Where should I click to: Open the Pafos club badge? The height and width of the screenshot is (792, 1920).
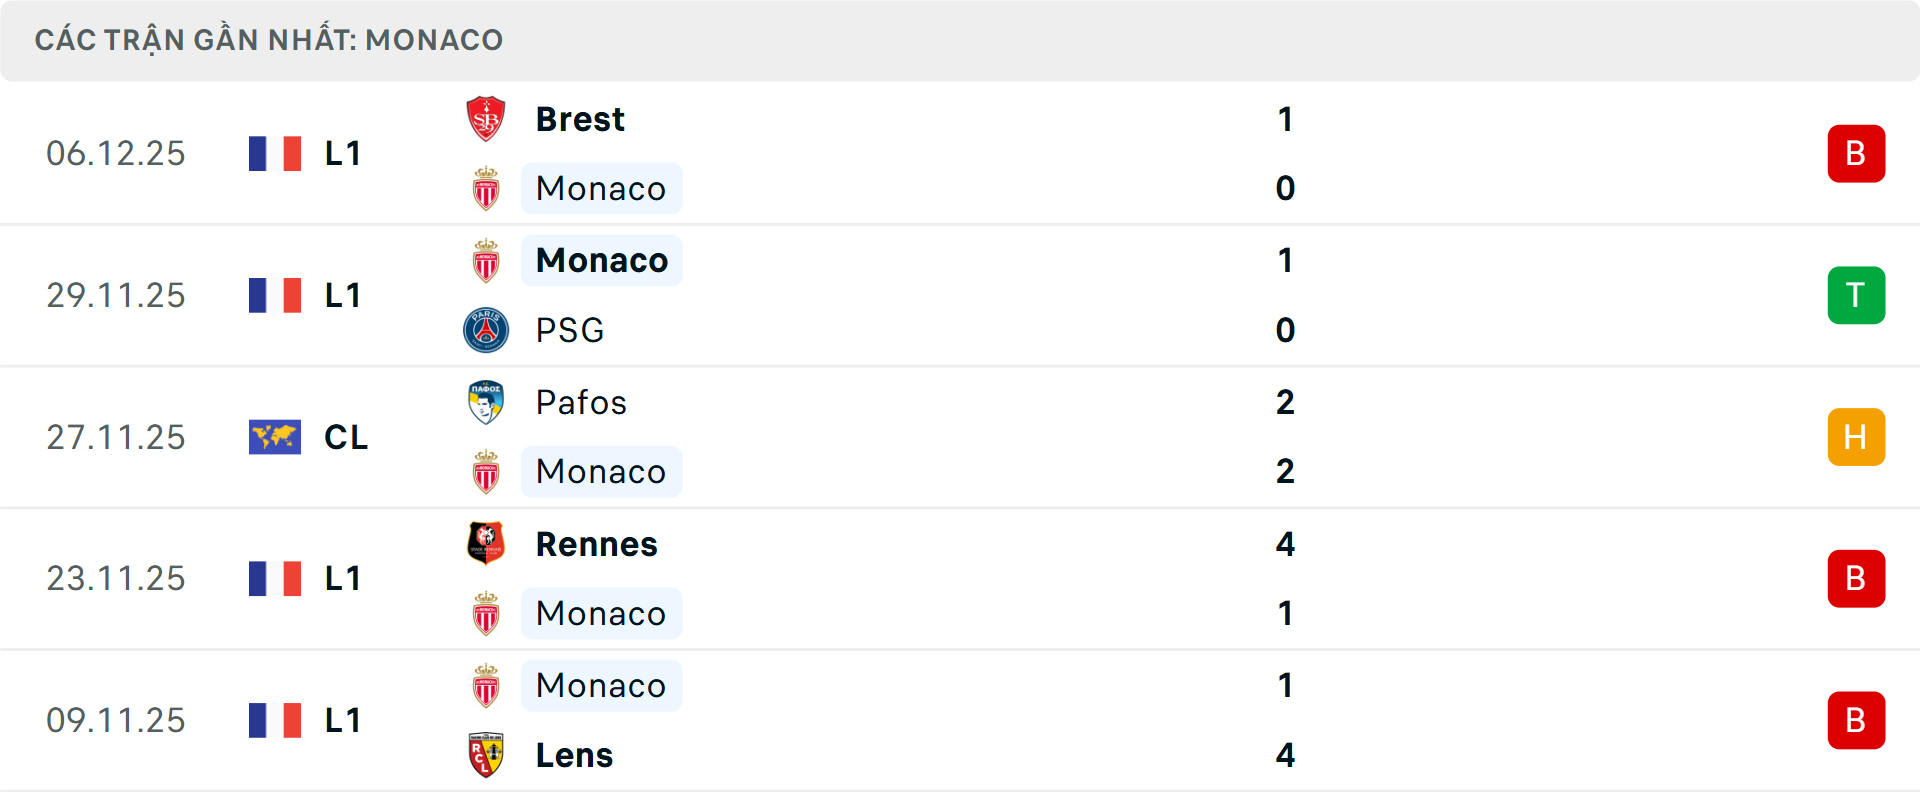[x=486, y=401]
